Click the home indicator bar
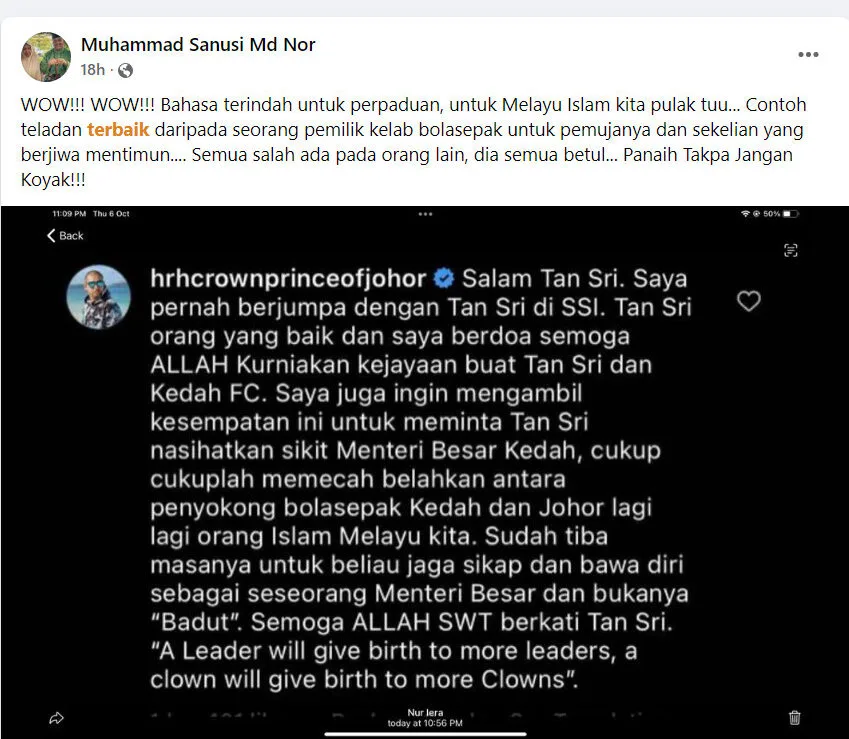This screenshot has width=849, height=739. click(425, 734)
